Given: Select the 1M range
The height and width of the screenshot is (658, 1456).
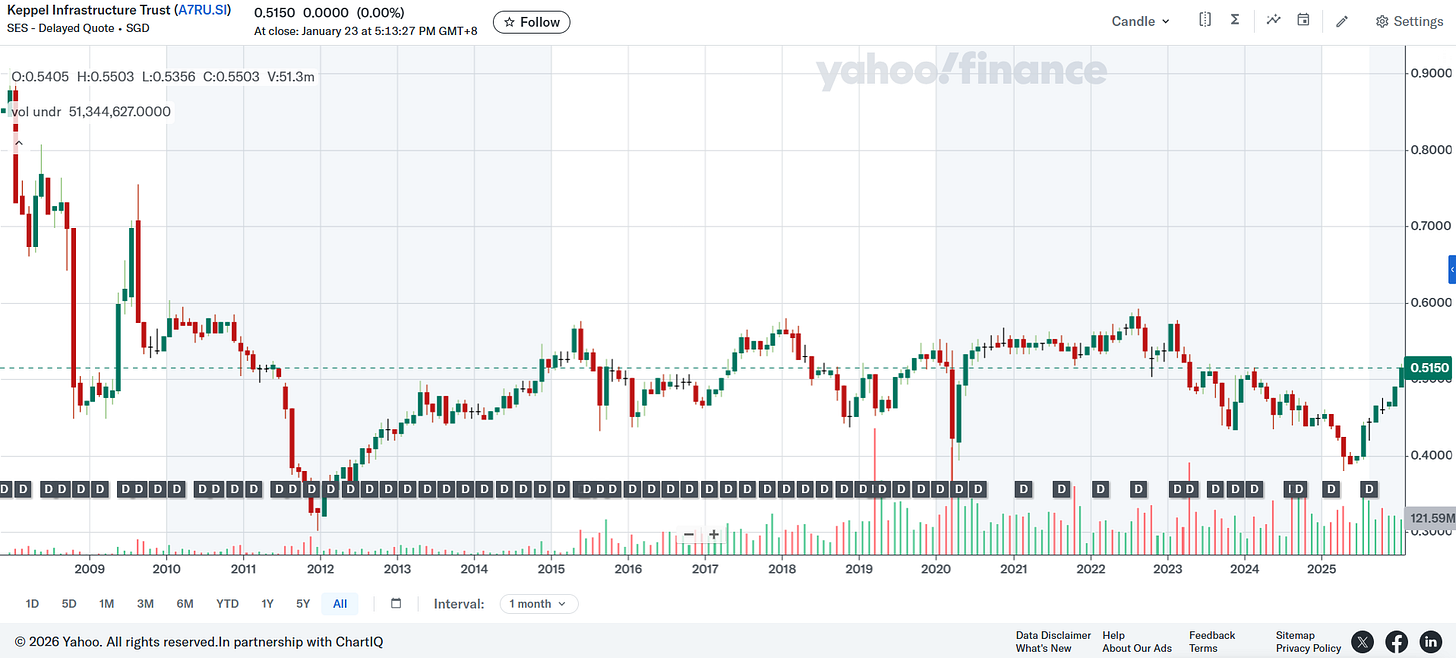Looking at the screenshot, I should [x=106, y=604].
